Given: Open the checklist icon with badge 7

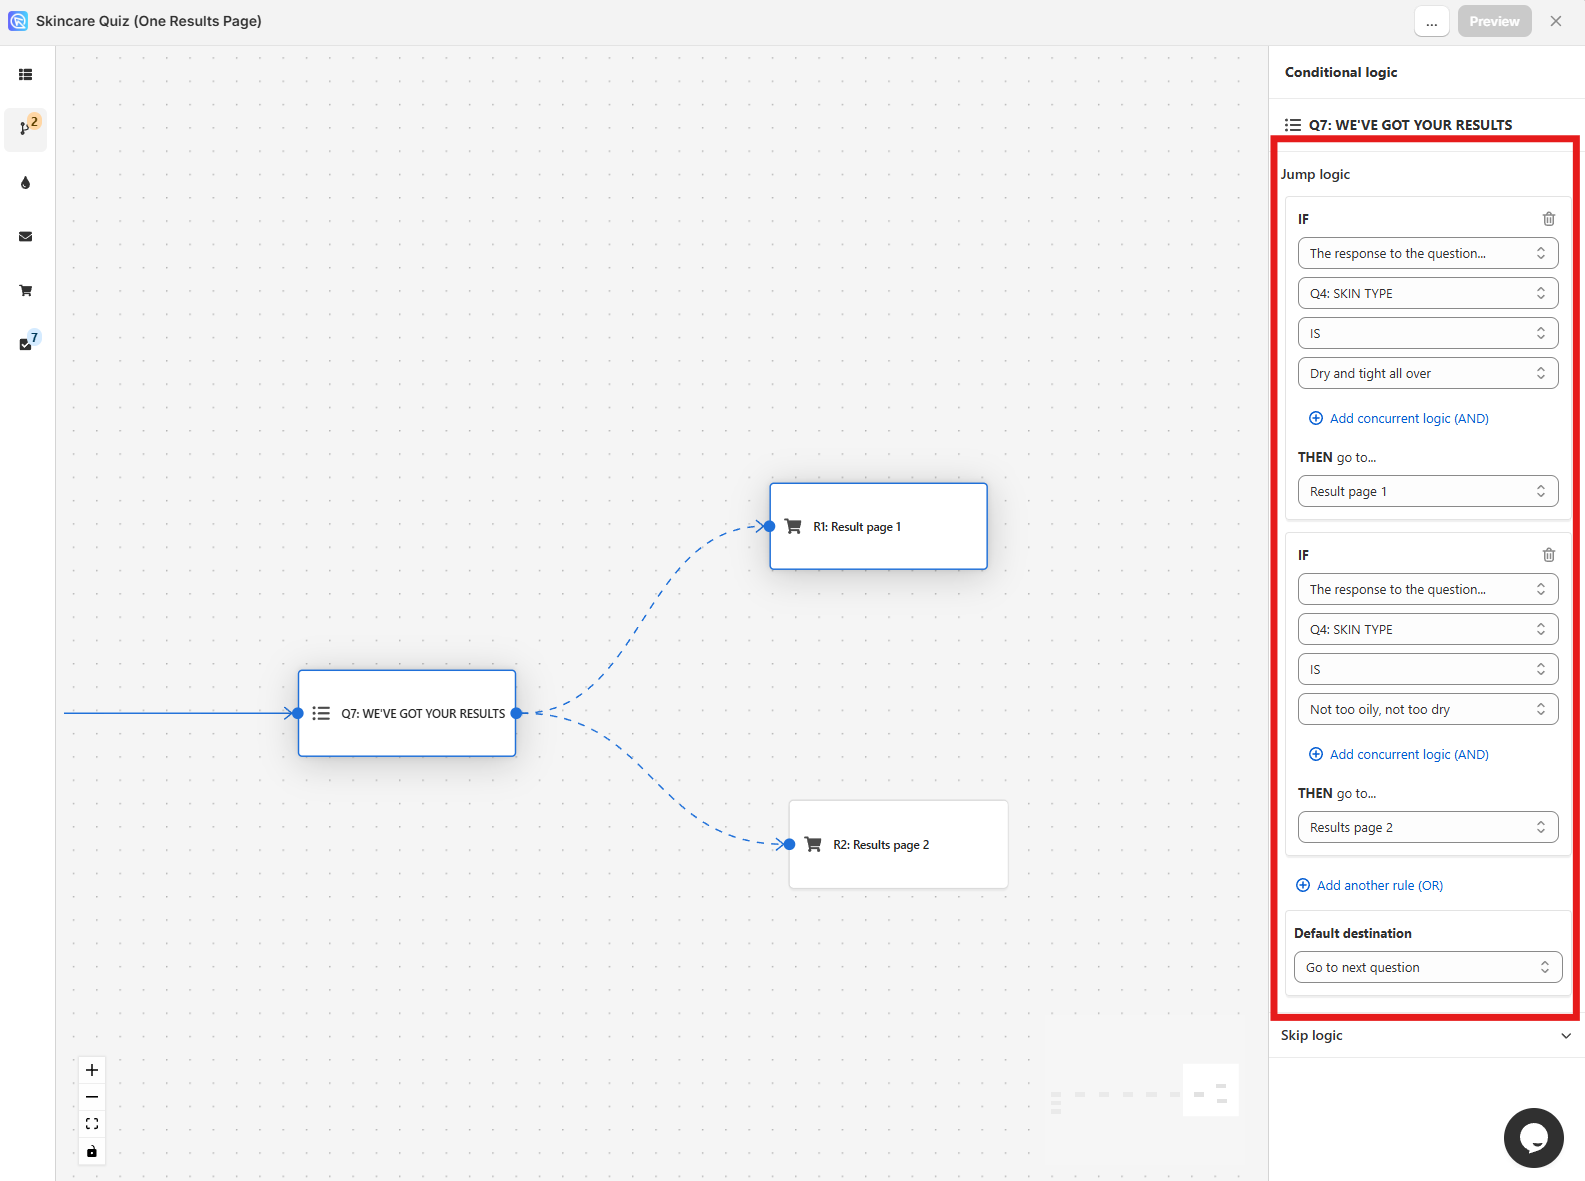Looking at the screenshot, I should click(27, 343).
